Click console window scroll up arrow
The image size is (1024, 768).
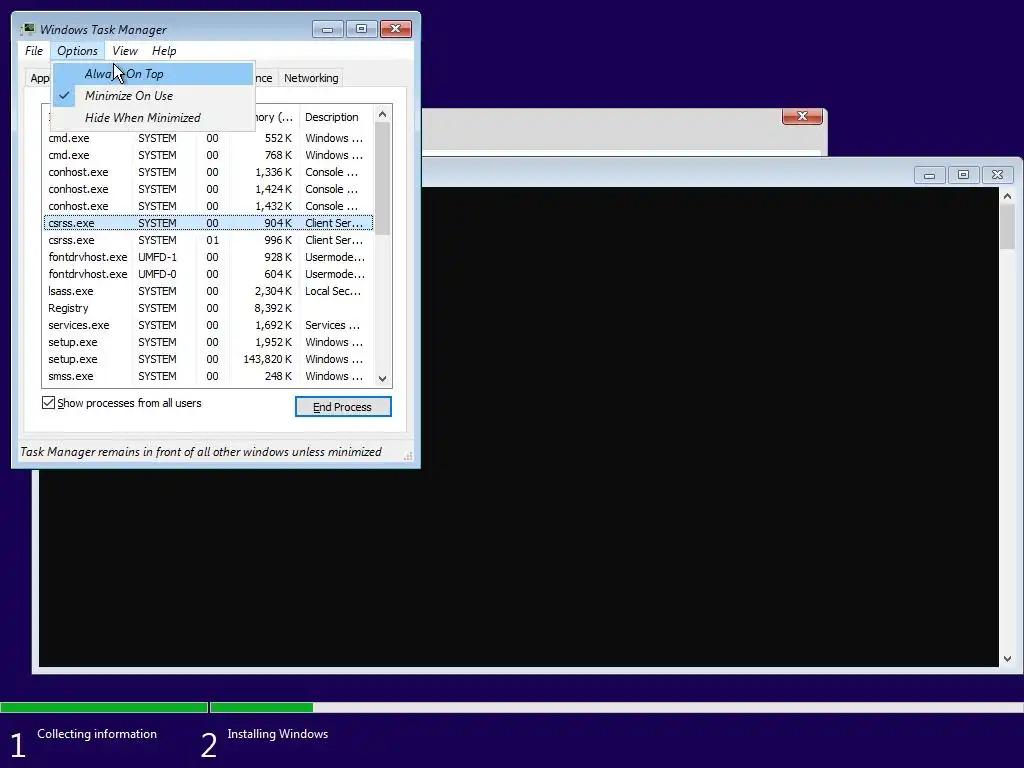click(1007, 196)
